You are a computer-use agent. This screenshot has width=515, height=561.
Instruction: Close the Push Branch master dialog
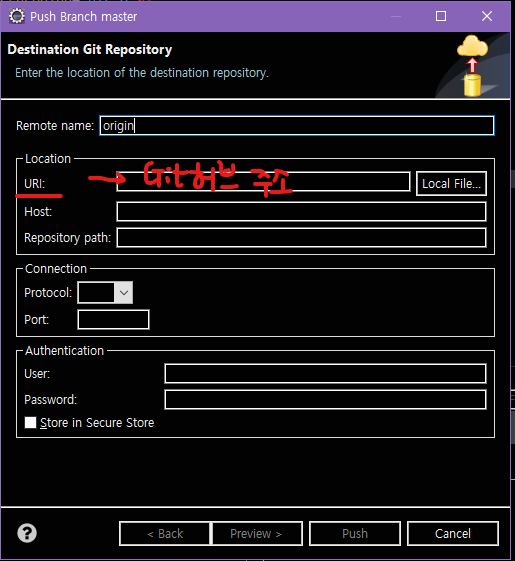(487, 16)
